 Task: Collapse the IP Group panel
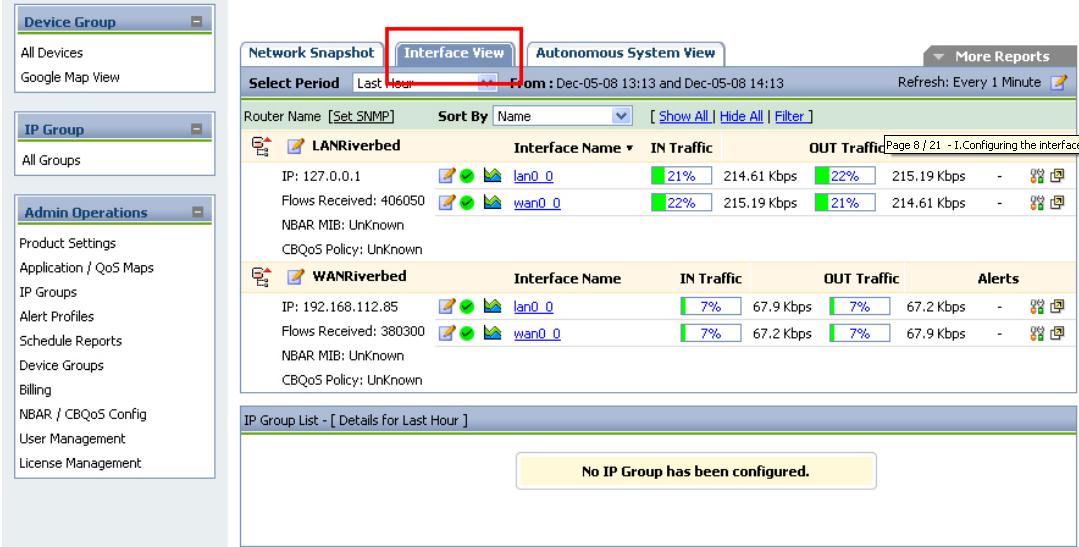tap(197, 130)
